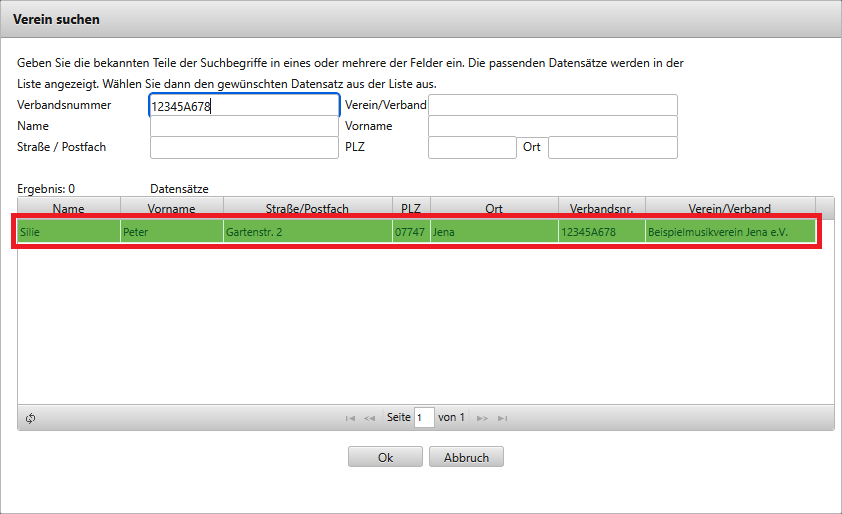
Task: Click the refresh icon in the pager bar
Action: point(31,418)
